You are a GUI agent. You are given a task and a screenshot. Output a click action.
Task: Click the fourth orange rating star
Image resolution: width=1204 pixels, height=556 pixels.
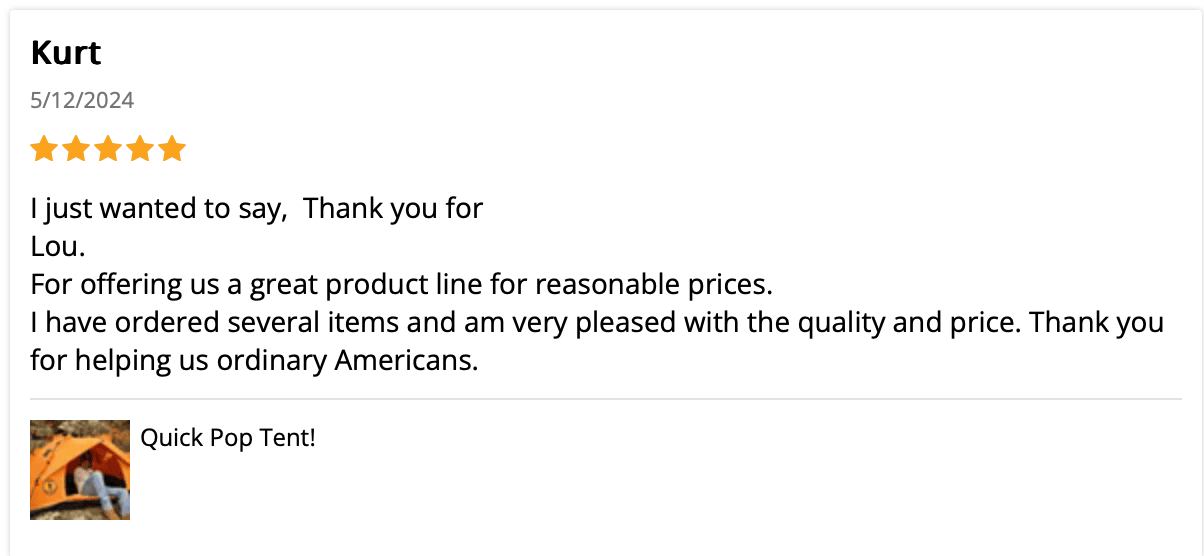tap(140, 150)
